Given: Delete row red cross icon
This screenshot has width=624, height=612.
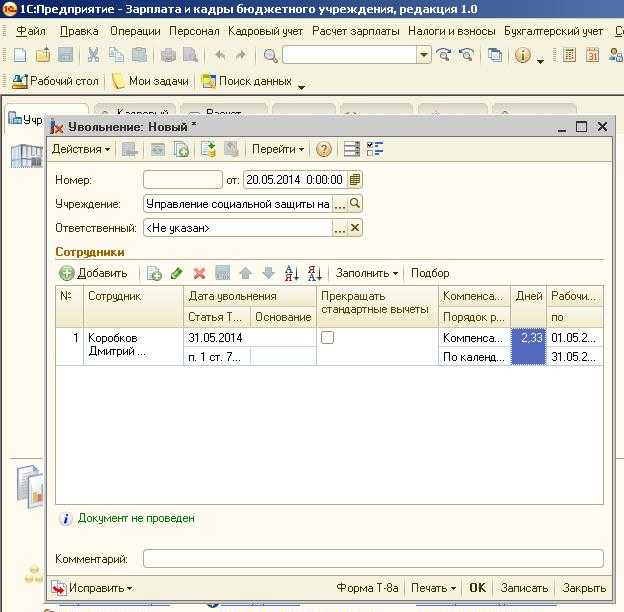Looking at the screenshot, I should (199, 273).
